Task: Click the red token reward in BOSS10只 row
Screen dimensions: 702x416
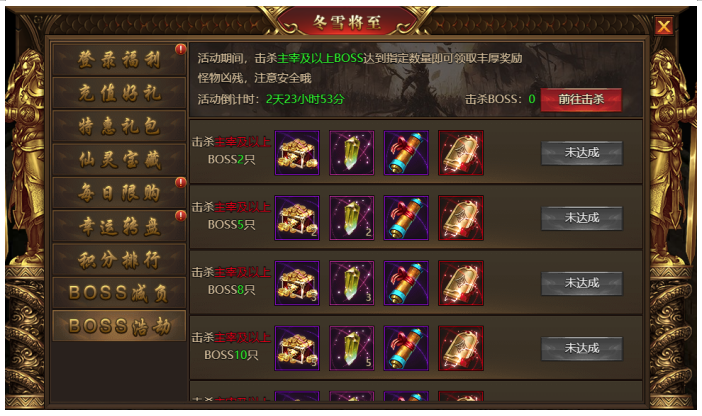Action: 461,348
